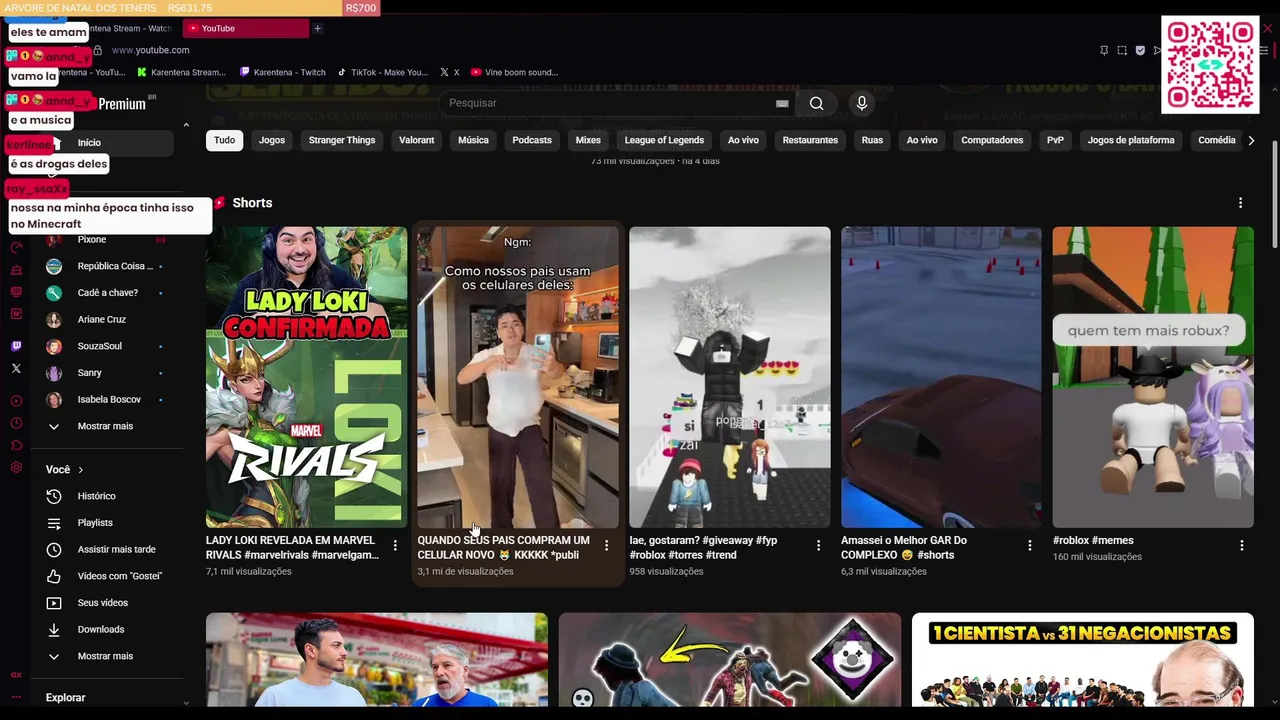Open the Kick bookmark Karentena Stream
The width and height of the screenshot is (1280, 720).
click(x=182, y=72)
